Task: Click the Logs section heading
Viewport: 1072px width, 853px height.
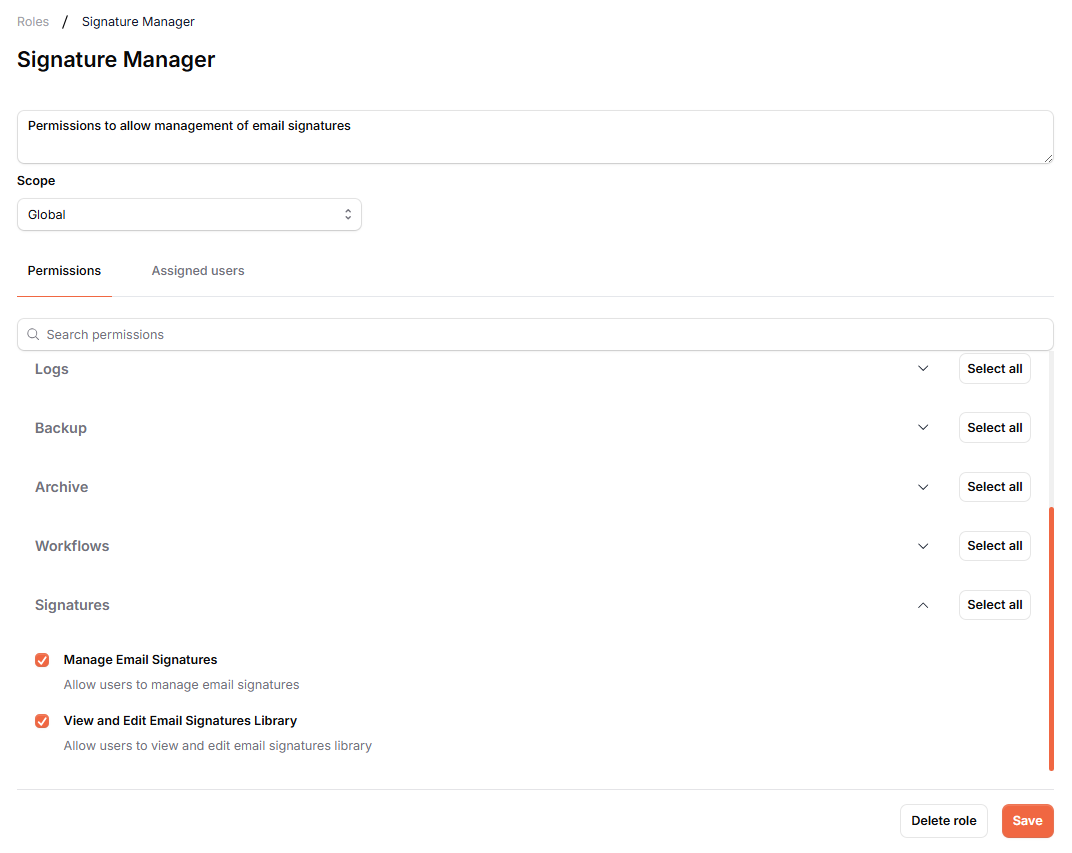Action: (x=52, y=369)
